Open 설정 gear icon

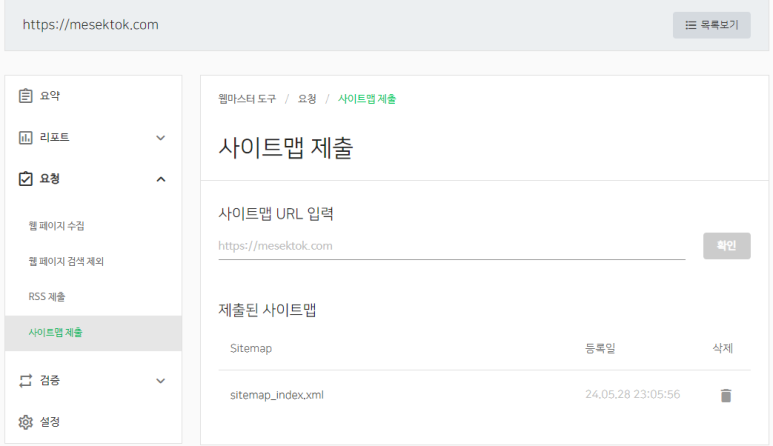tap(26, 422)
